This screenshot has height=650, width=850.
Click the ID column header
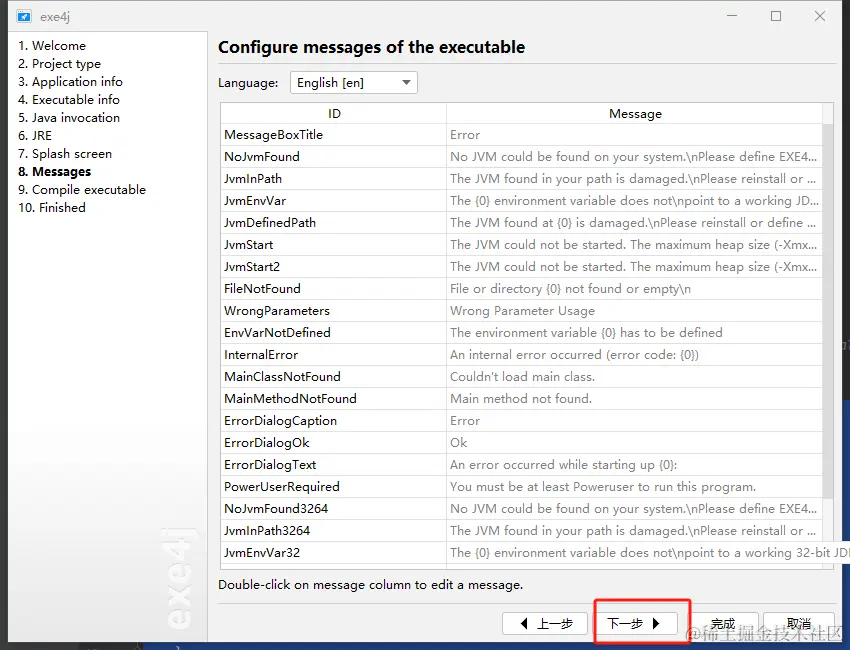pyautogui.click(x=334, y=113)
